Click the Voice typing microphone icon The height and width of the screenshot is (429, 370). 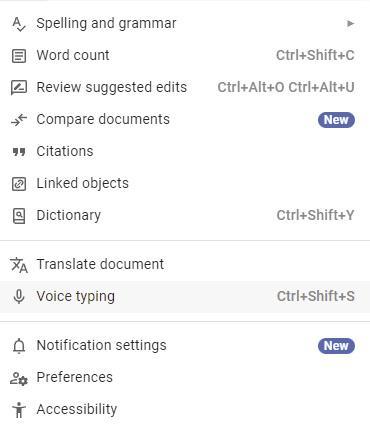(19, 297)
